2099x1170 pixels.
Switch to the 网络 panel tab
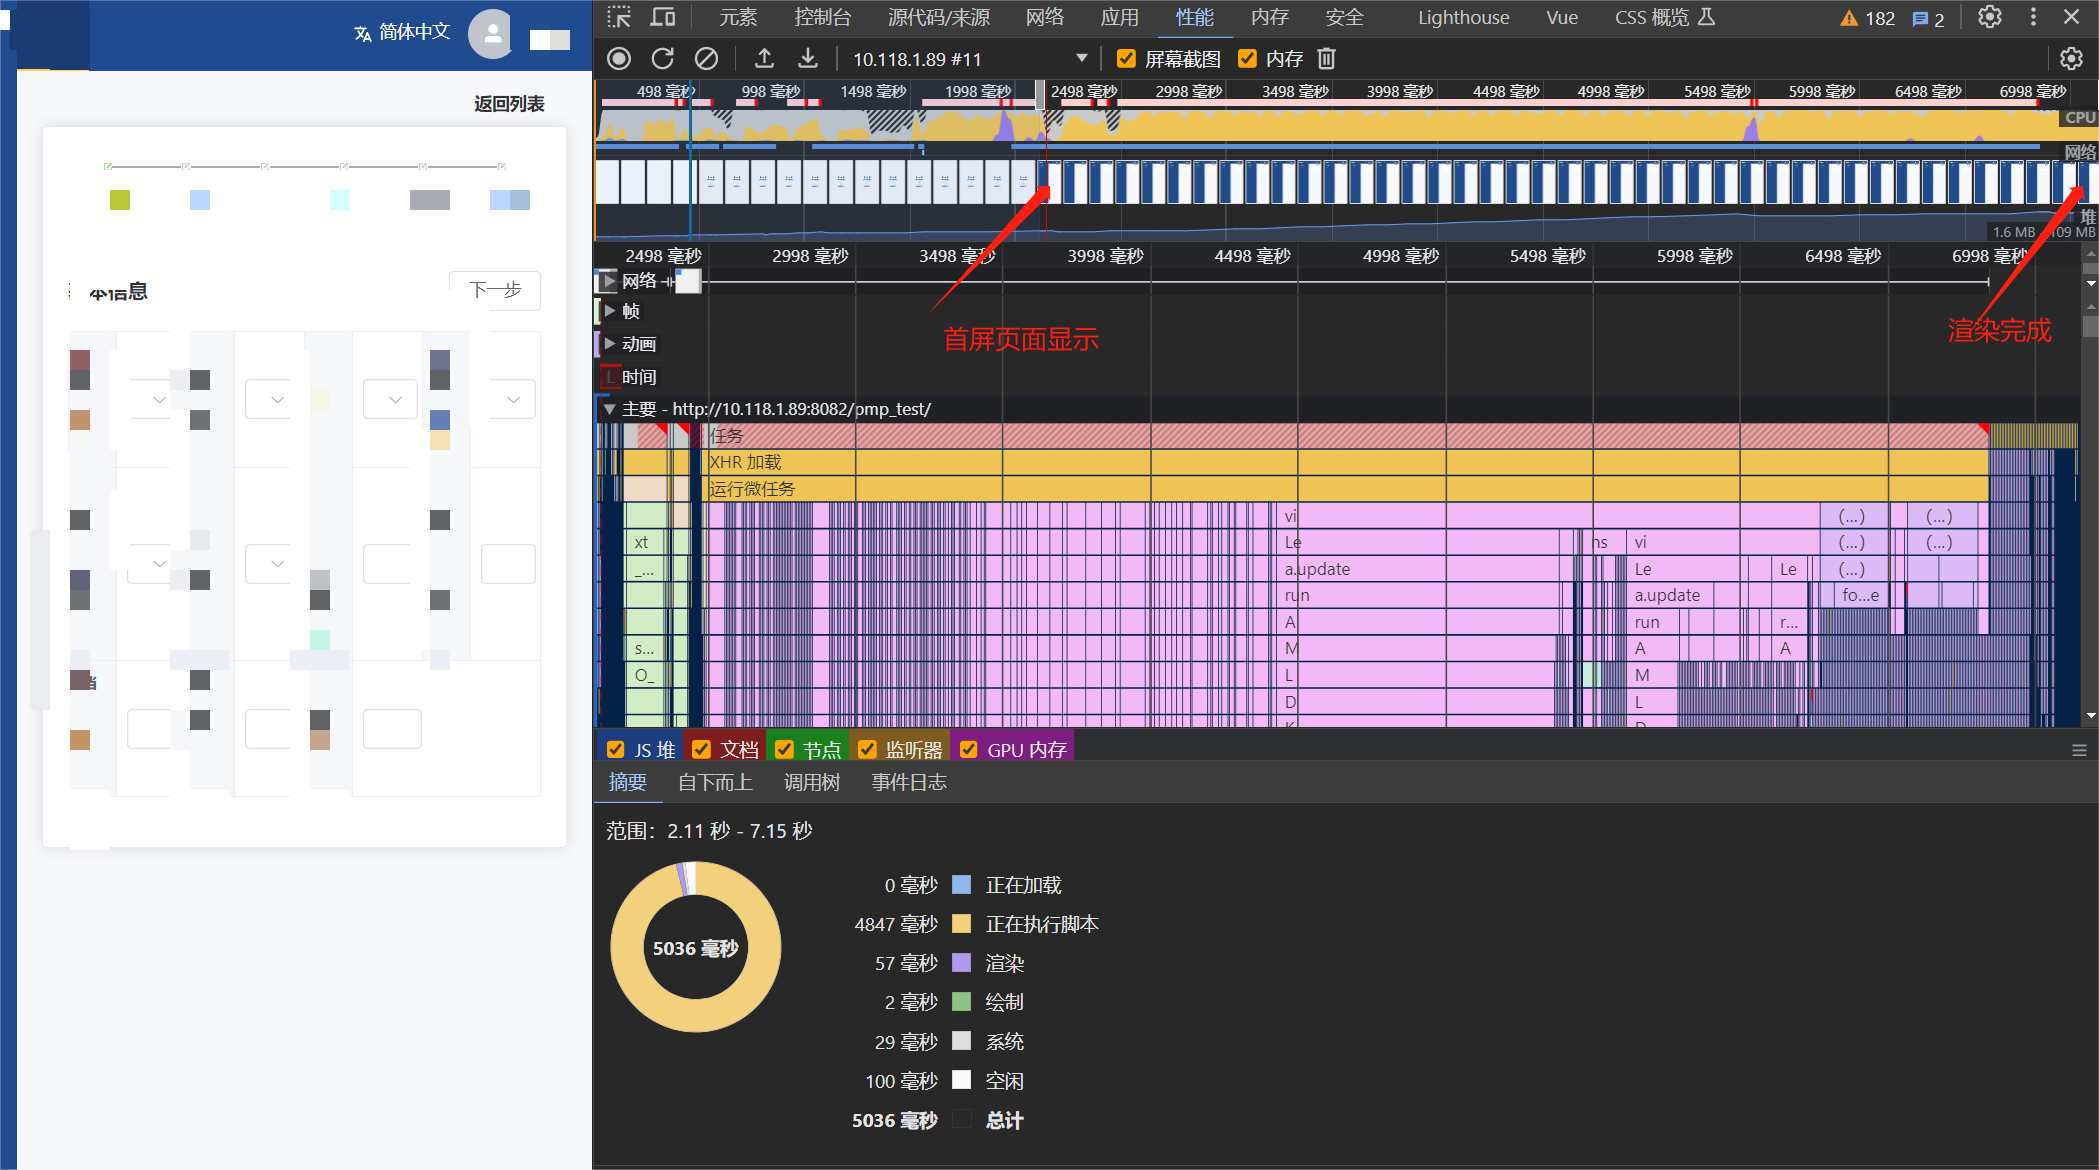coord(1045,17)
